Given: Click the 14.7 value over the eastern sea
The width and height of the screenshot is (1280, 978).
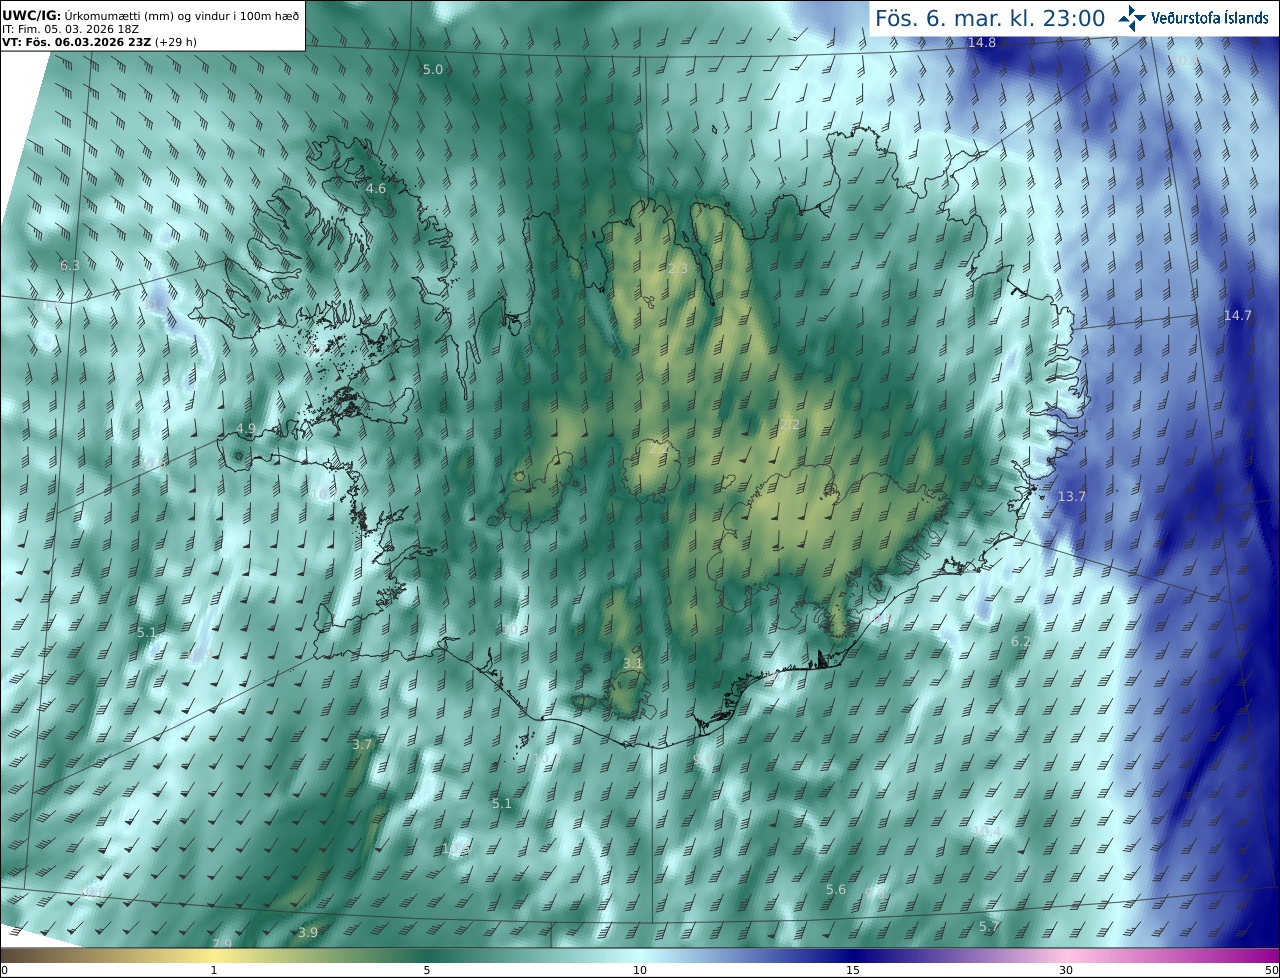Looking at the screenshot, I should (1237, 315).
